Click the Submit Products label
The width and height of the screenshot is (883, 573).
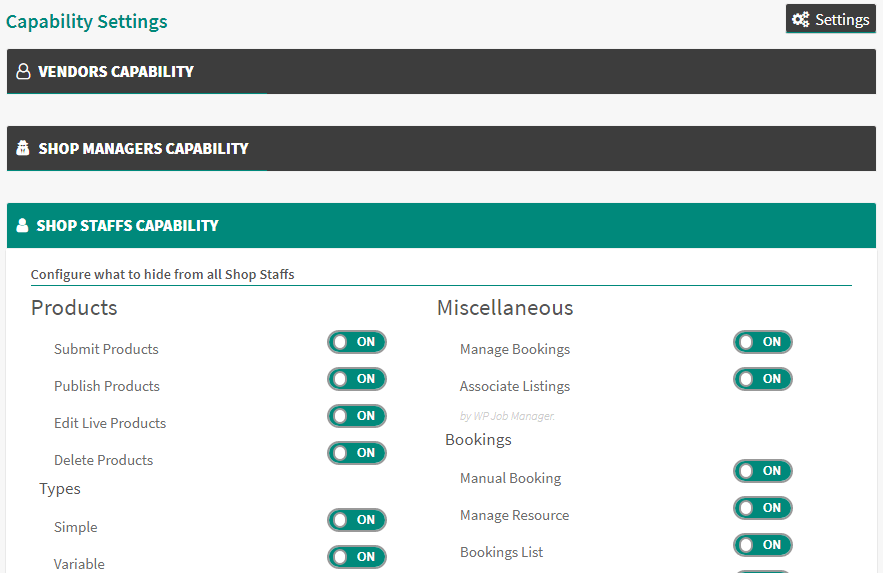click(x=106, y=349)
